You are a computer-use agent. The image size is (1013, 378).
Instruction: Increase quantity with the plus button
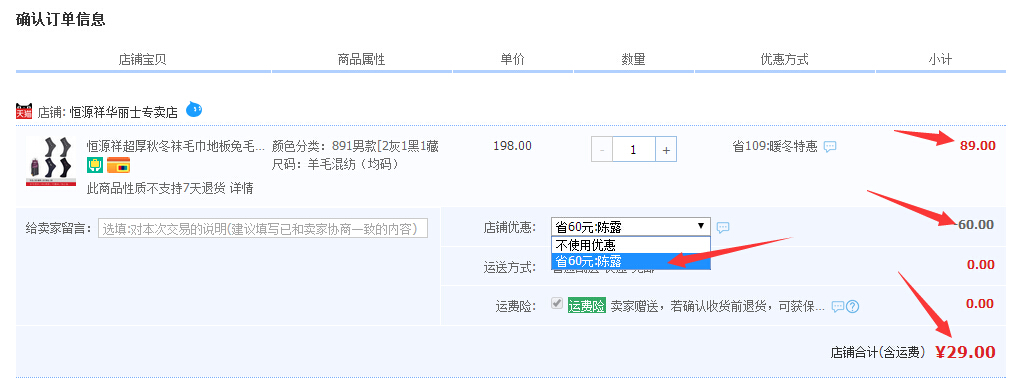pos(666,149)
